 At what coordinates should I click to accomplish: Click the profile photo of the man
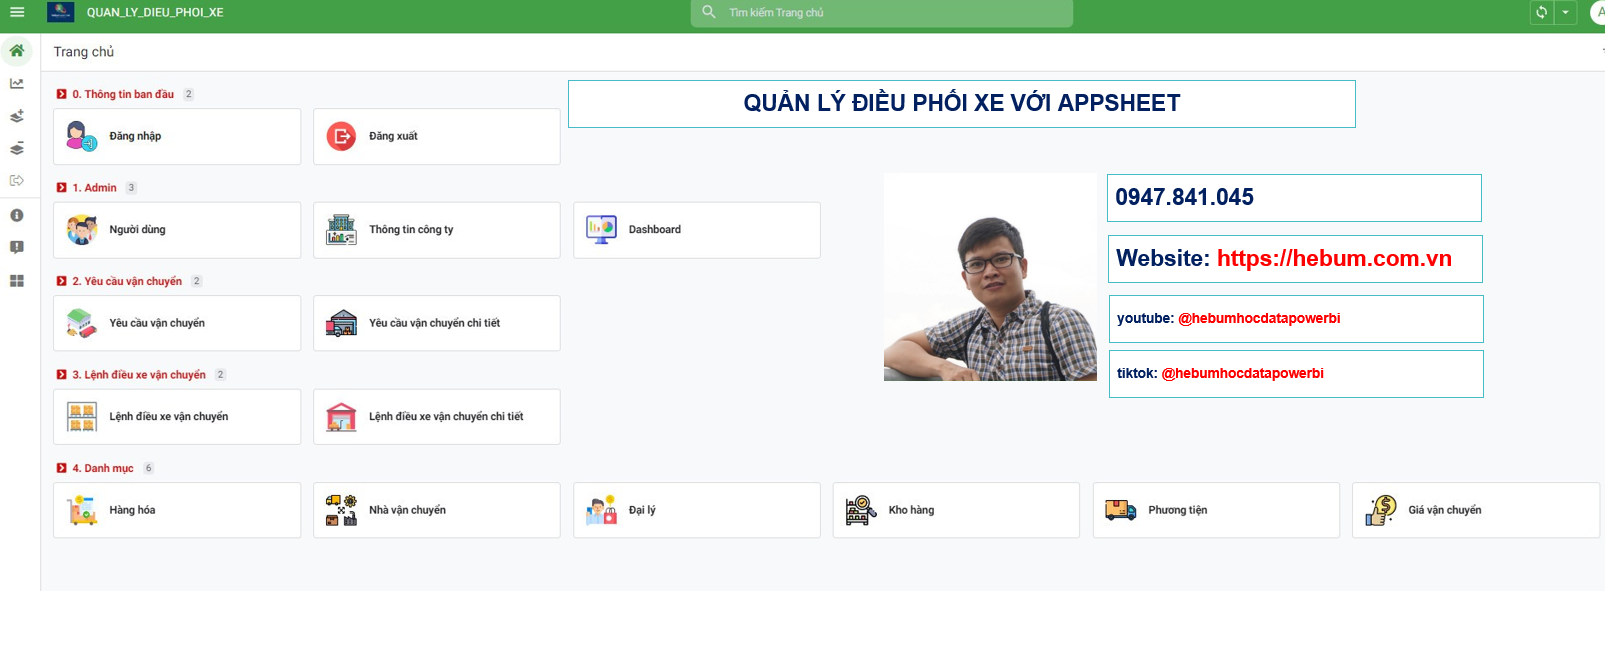point(990,277)
